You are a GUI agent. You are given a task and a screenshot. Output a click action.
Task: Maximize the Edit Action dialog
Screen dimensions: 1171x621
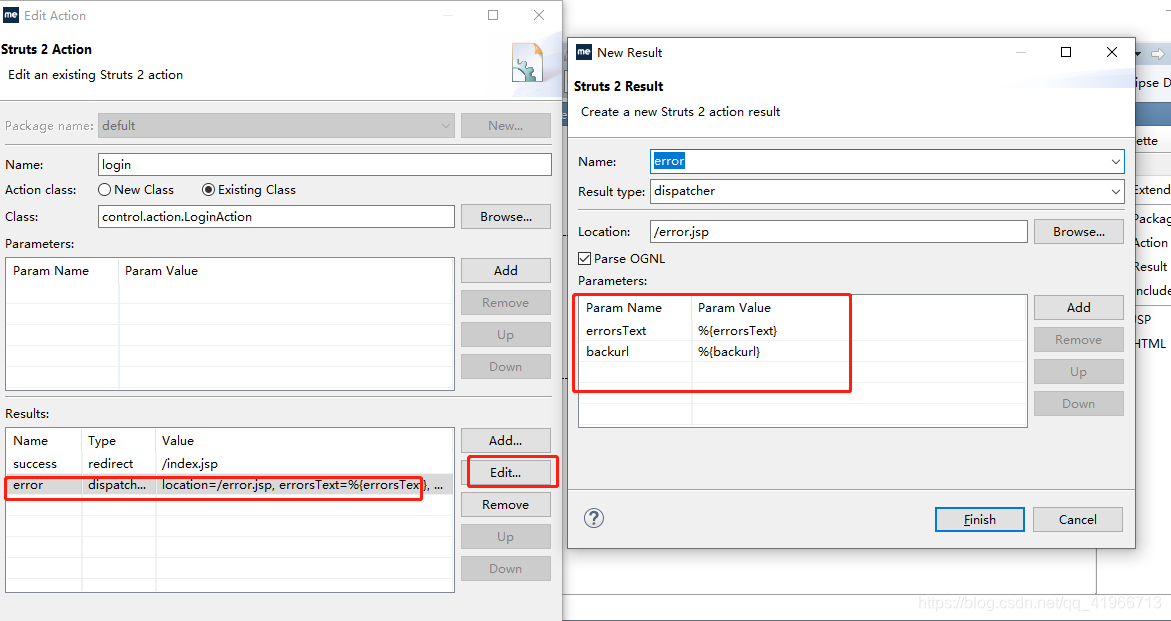tap(493, 15)
